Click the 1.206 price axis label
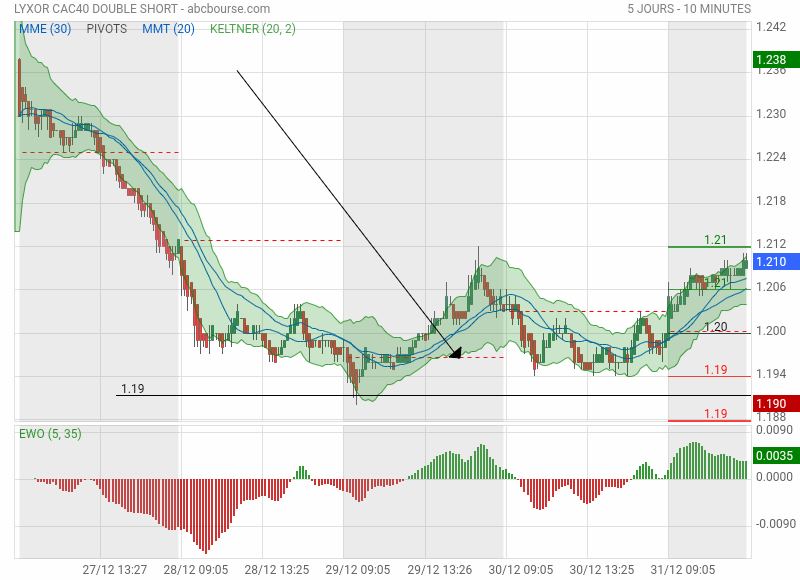Image resolution: width=800 pixels, height=580 pixels. click(x=771, y=287)
